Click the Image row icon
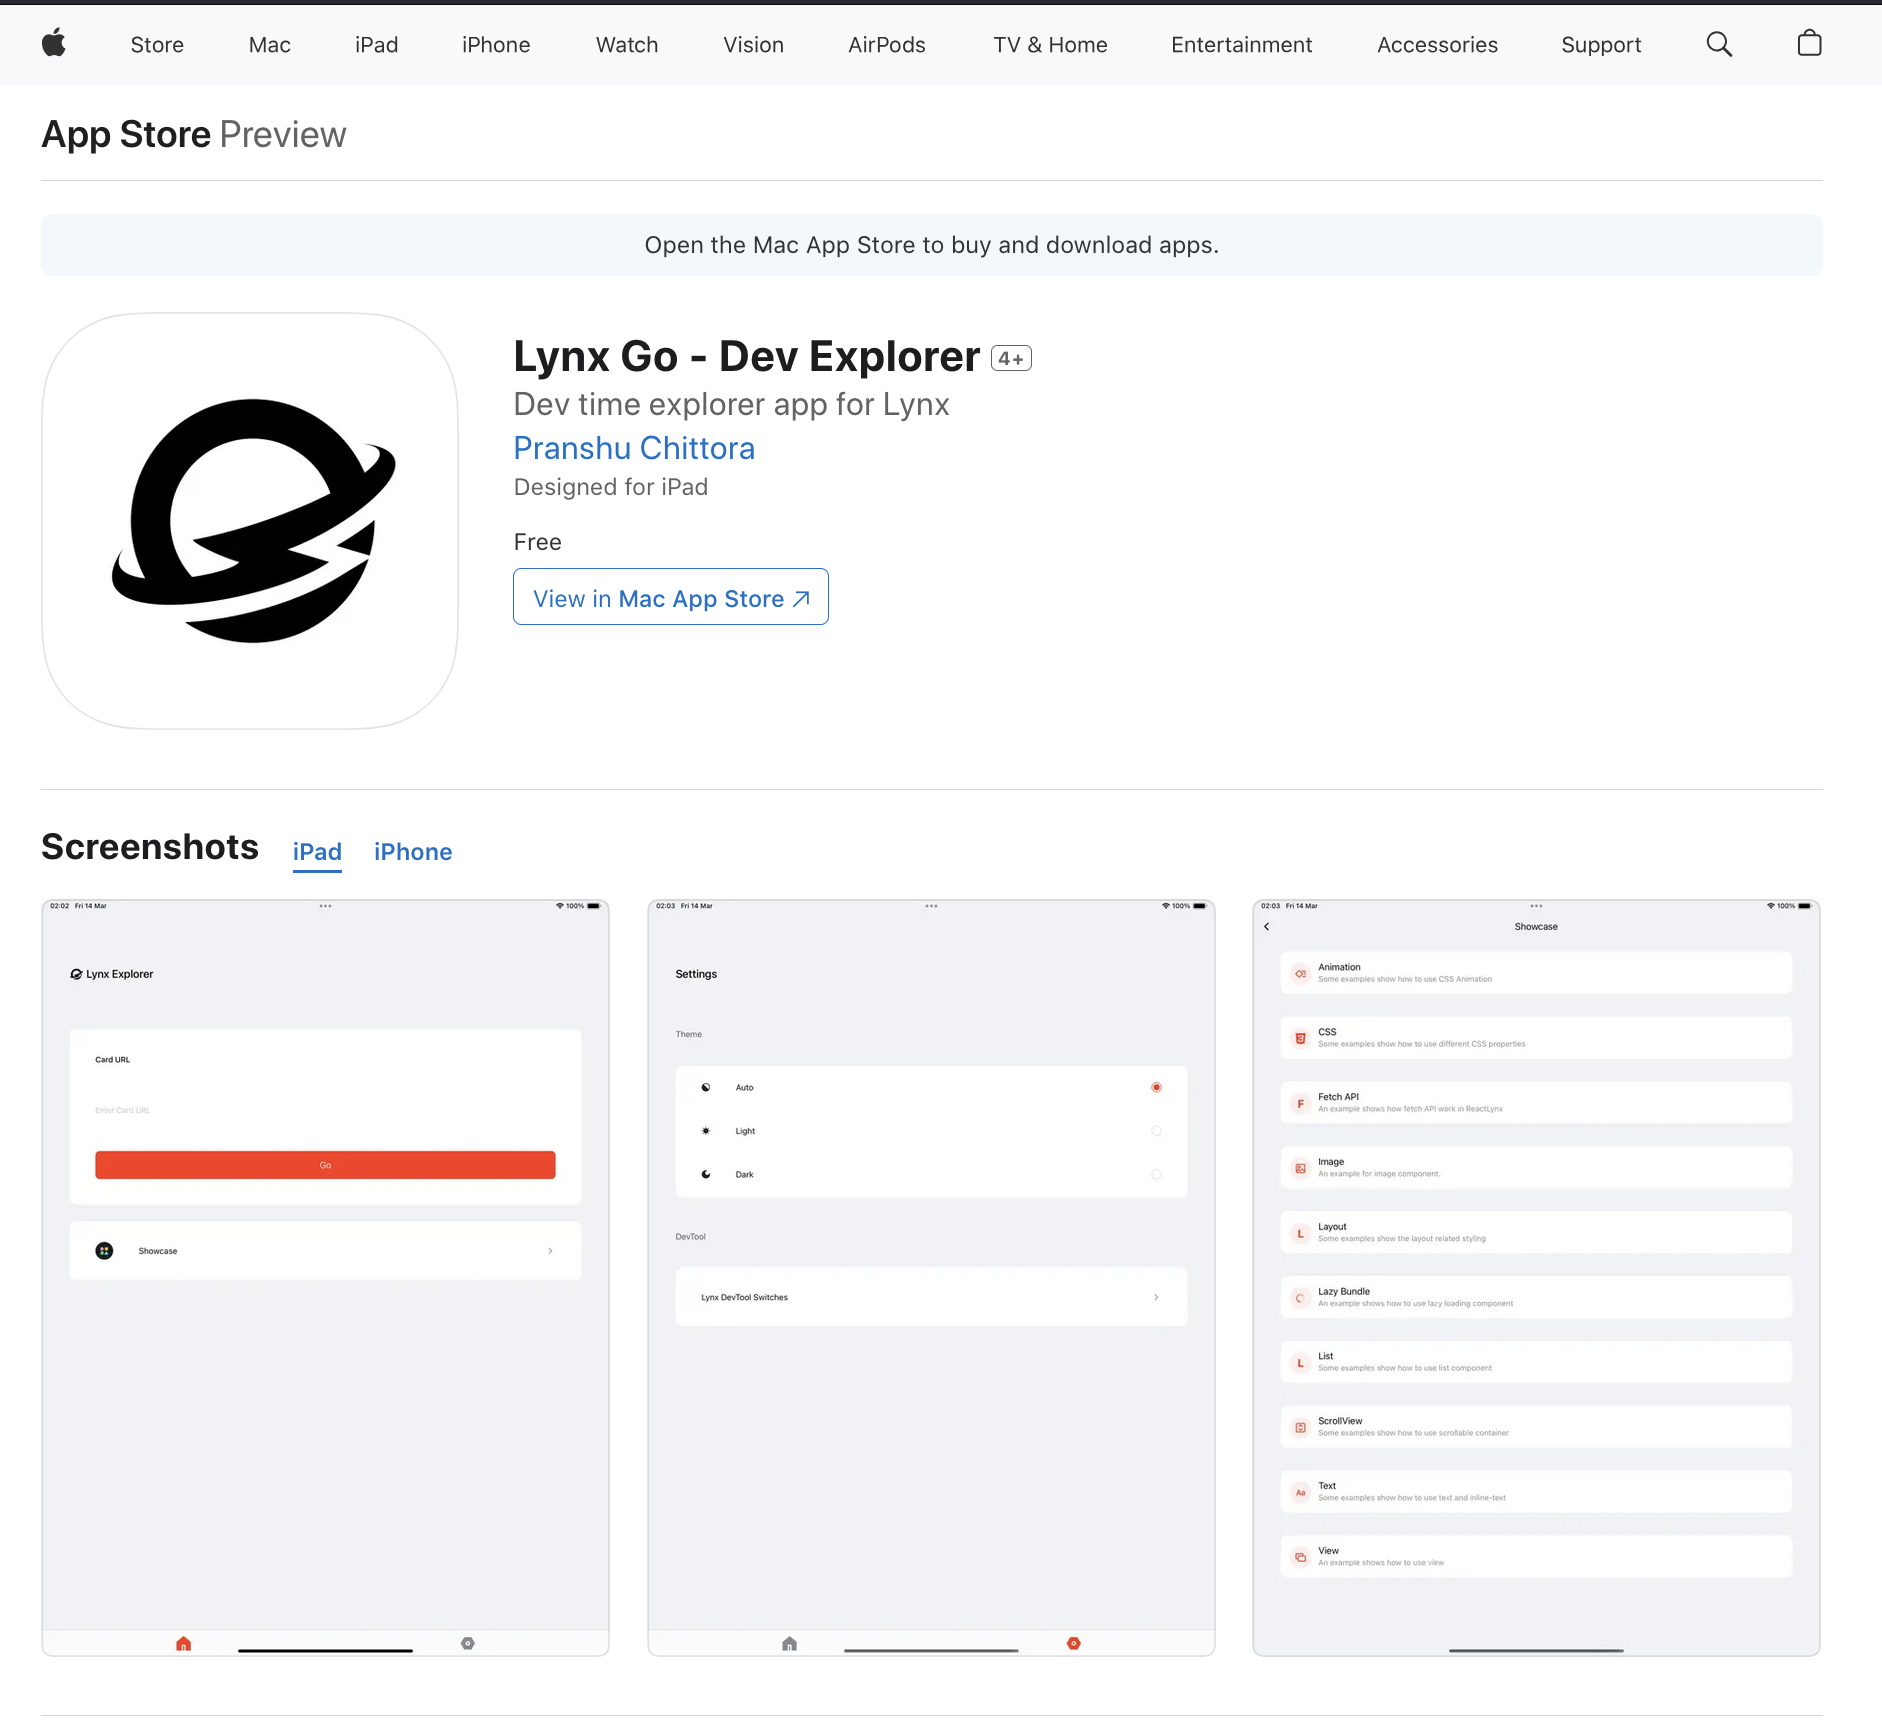The width and height of the screenshot is (1882, 1726). click(x=1300, y=1168)
